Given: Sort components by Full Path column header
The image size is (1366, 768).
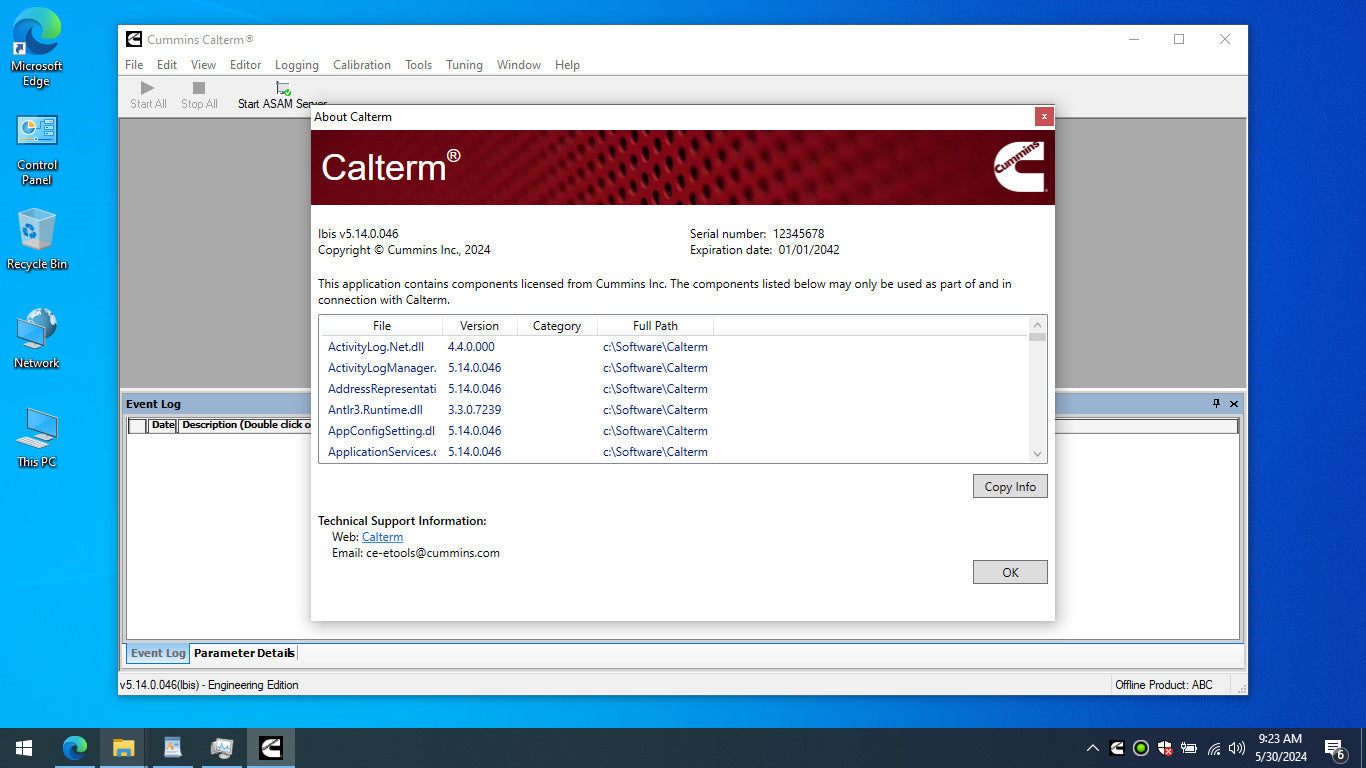Looking at the screenshot, I should [655, 326].
